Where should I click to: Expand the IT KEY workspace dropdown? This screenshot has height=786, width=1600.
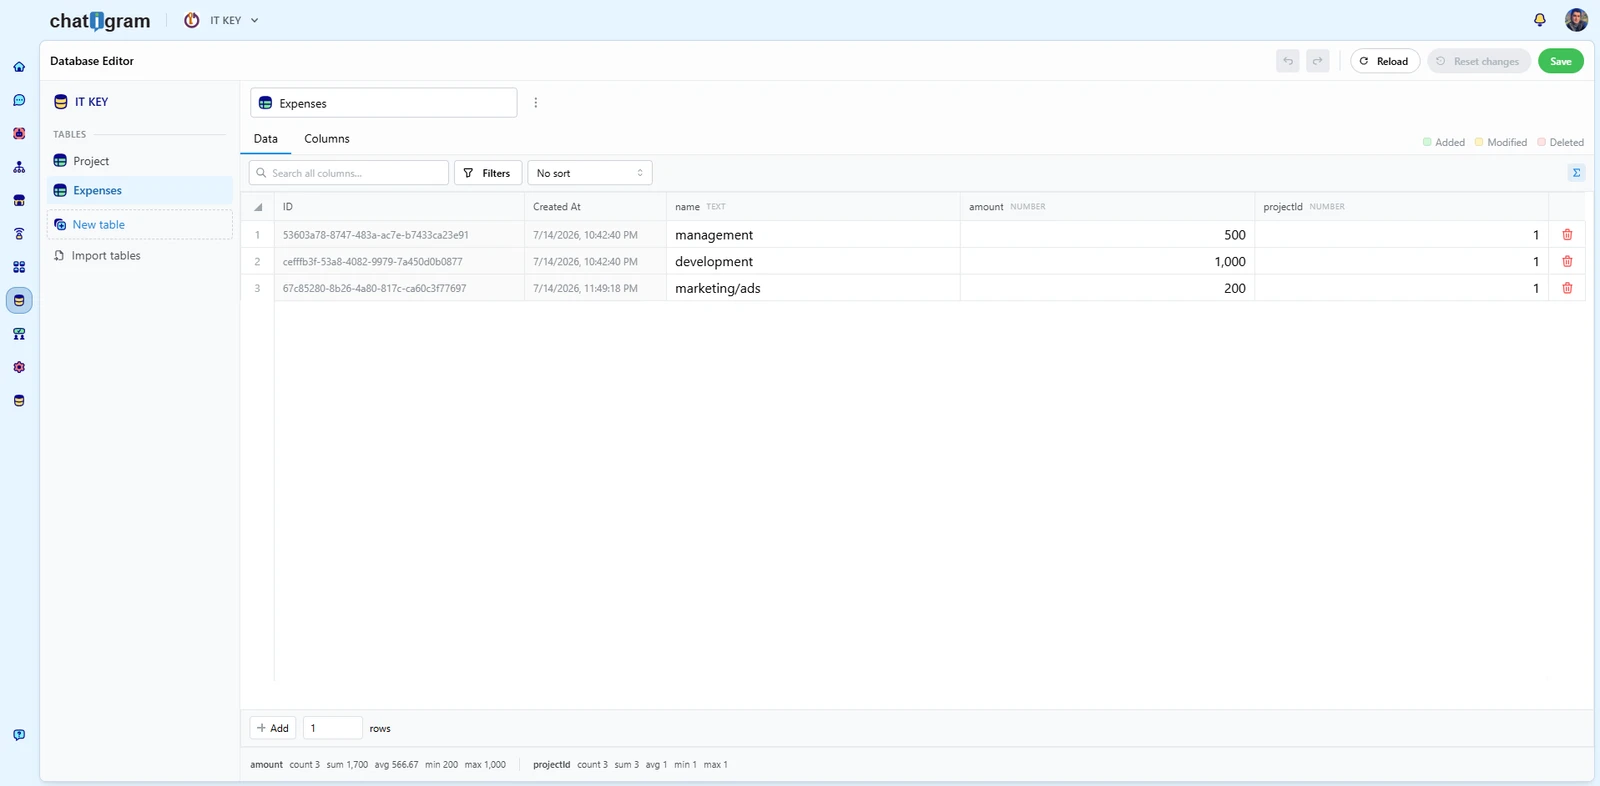[222, 20]
